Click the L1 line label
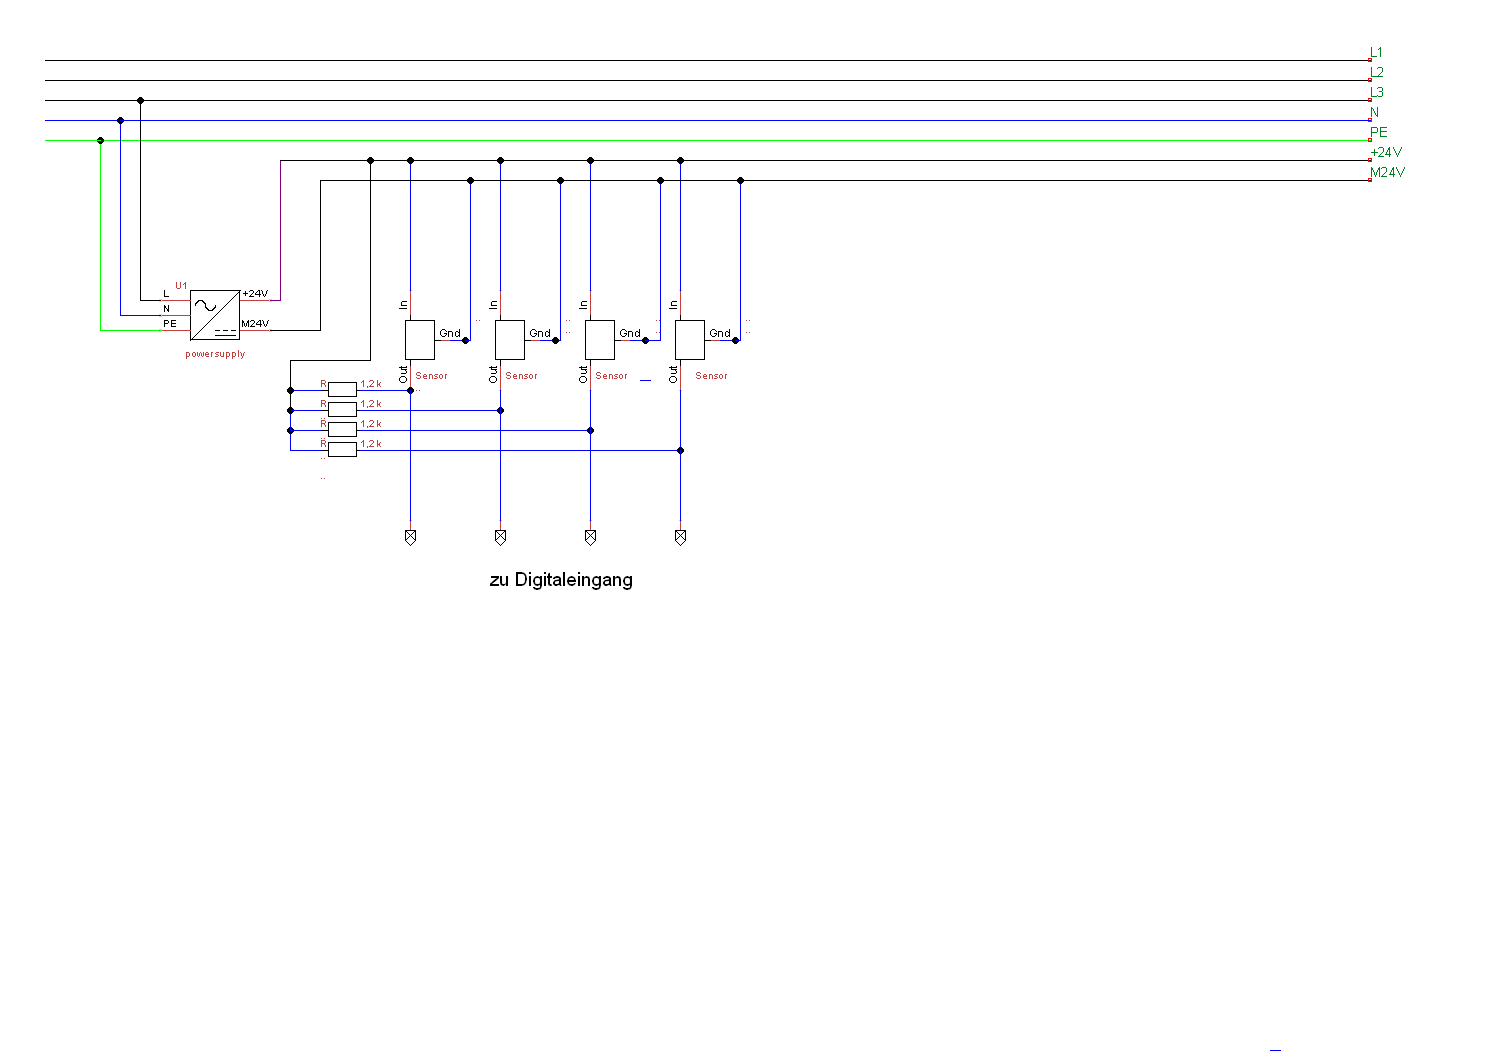This screenshot has height=1060, width=1495. [1377, 52]
